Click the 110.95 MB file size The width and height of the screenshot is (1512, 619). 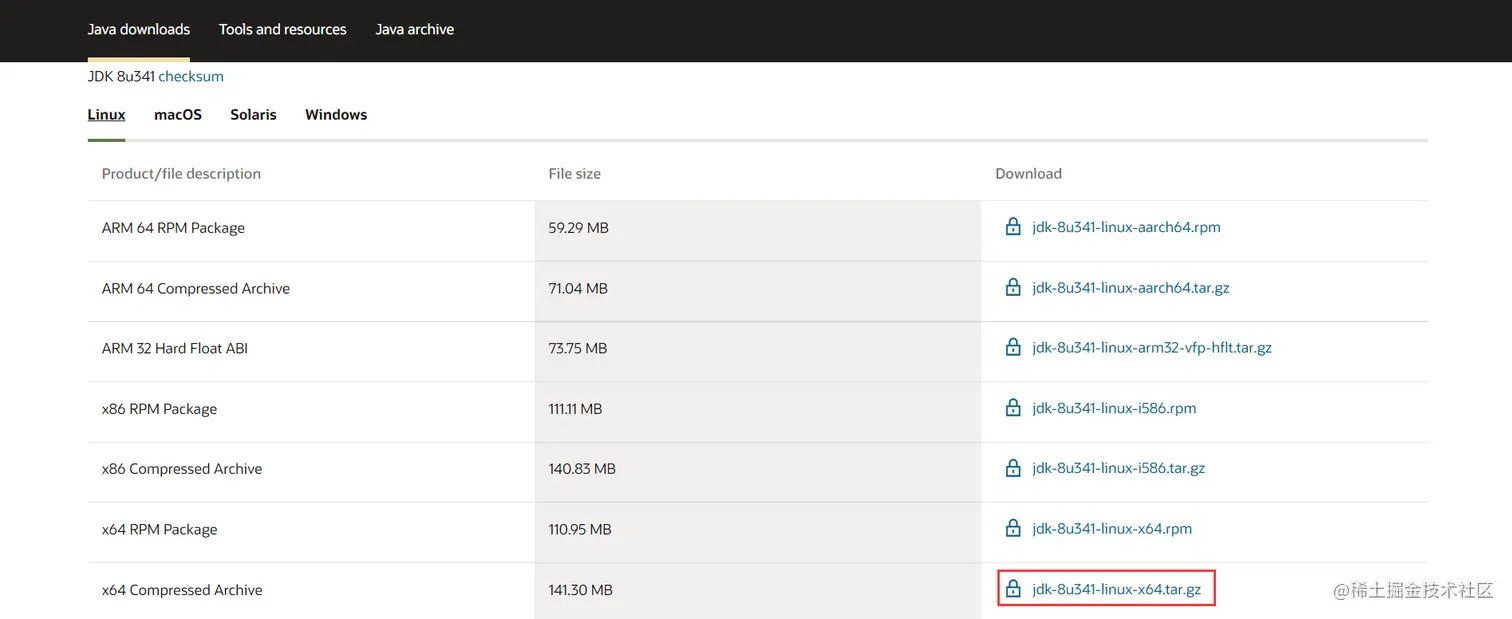pyautogui.click(x=580, y=529)
